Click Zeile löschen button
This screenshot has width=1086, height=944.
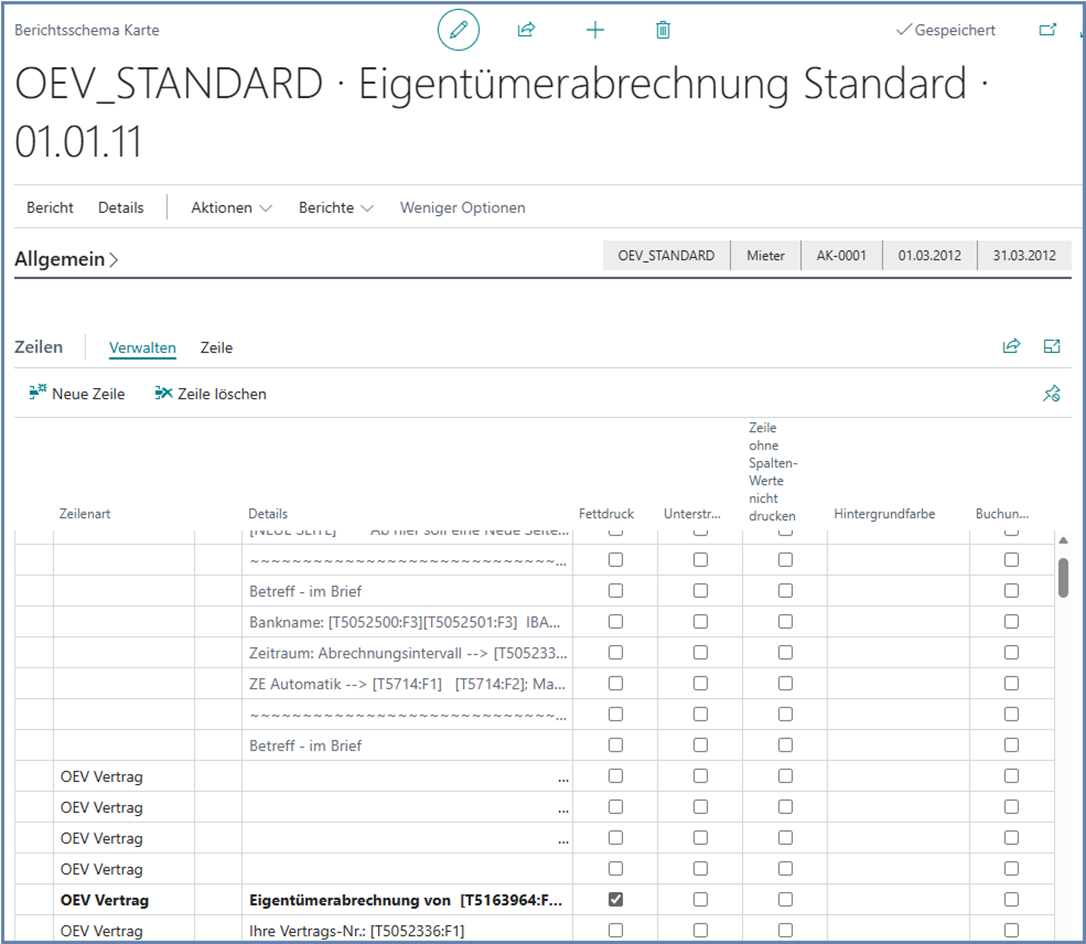(x=211, y=394)
